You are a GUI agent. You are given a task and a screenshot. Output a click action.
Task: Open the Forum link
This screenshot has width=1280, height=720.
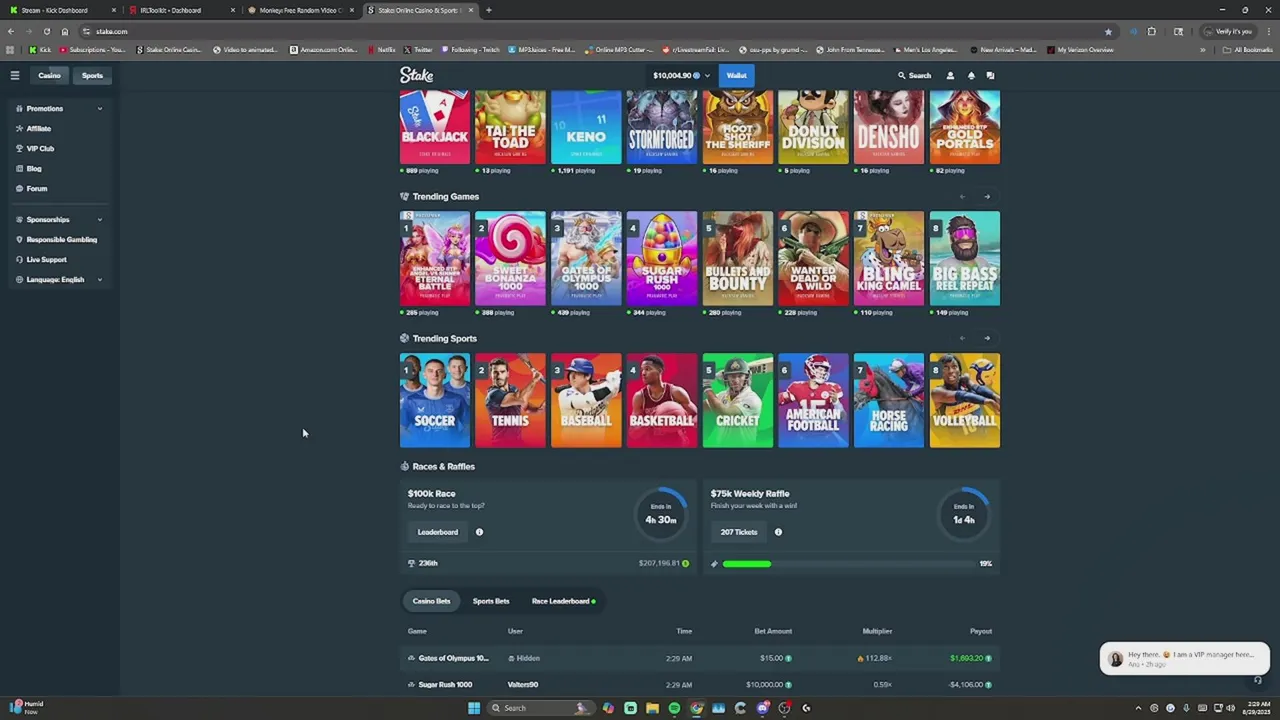36,188
